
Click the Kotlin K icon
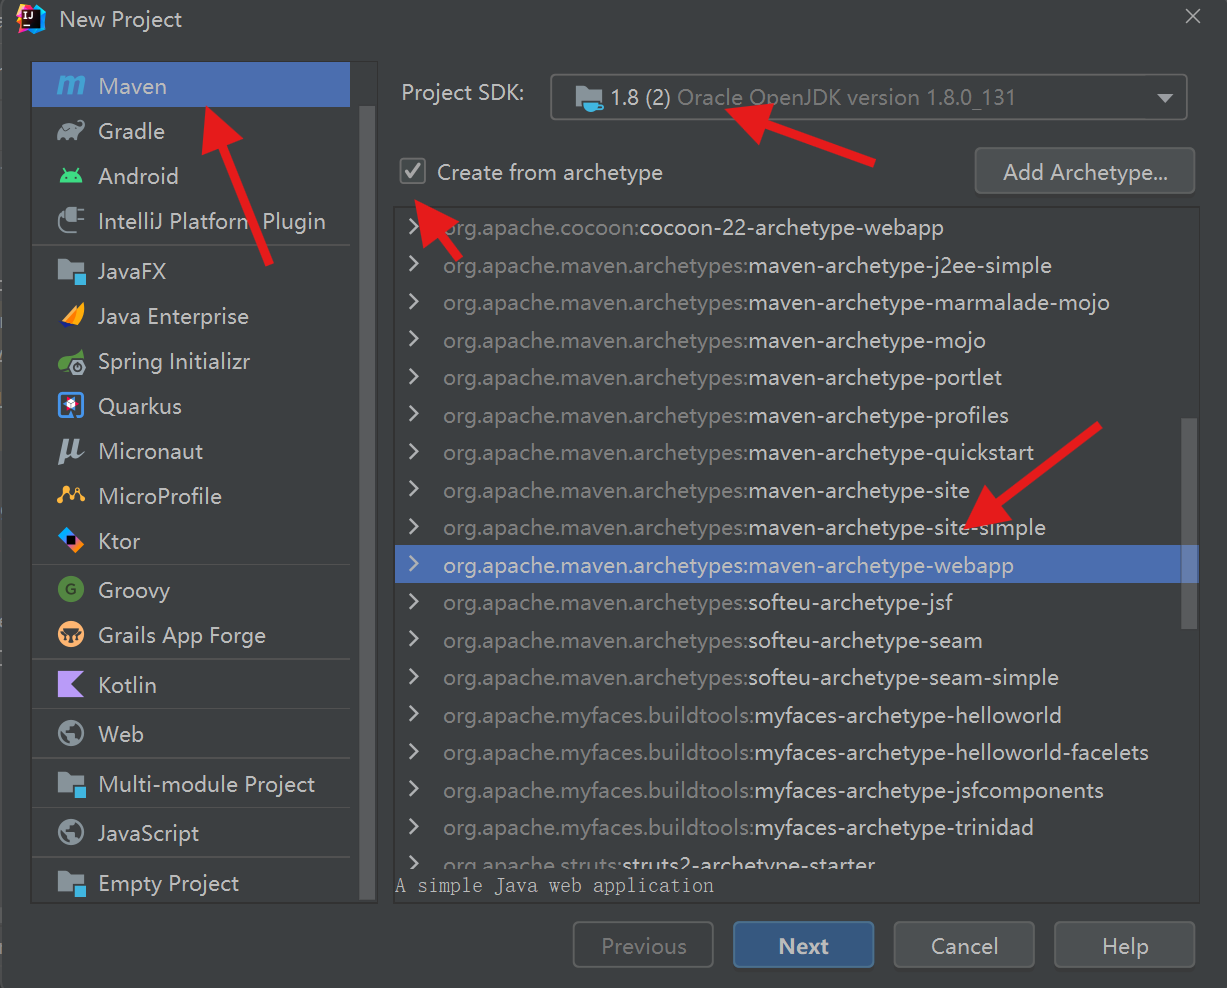[x=71, y=685]
